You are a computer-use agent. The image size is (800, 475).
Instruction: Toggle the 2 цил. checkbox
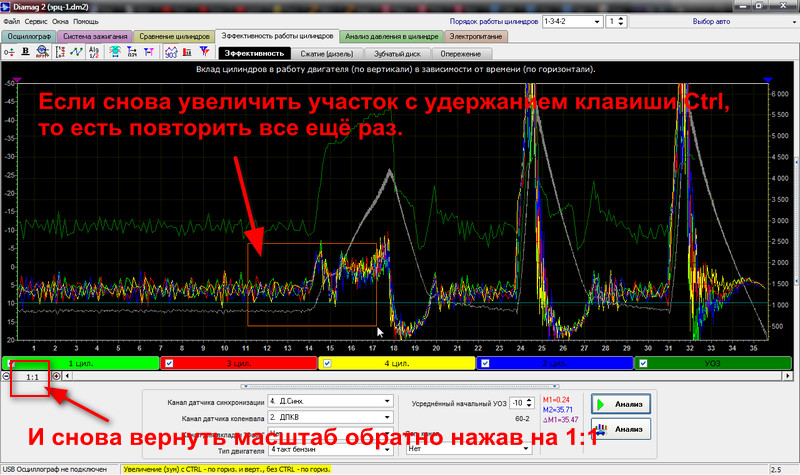(x=485, y=363)
